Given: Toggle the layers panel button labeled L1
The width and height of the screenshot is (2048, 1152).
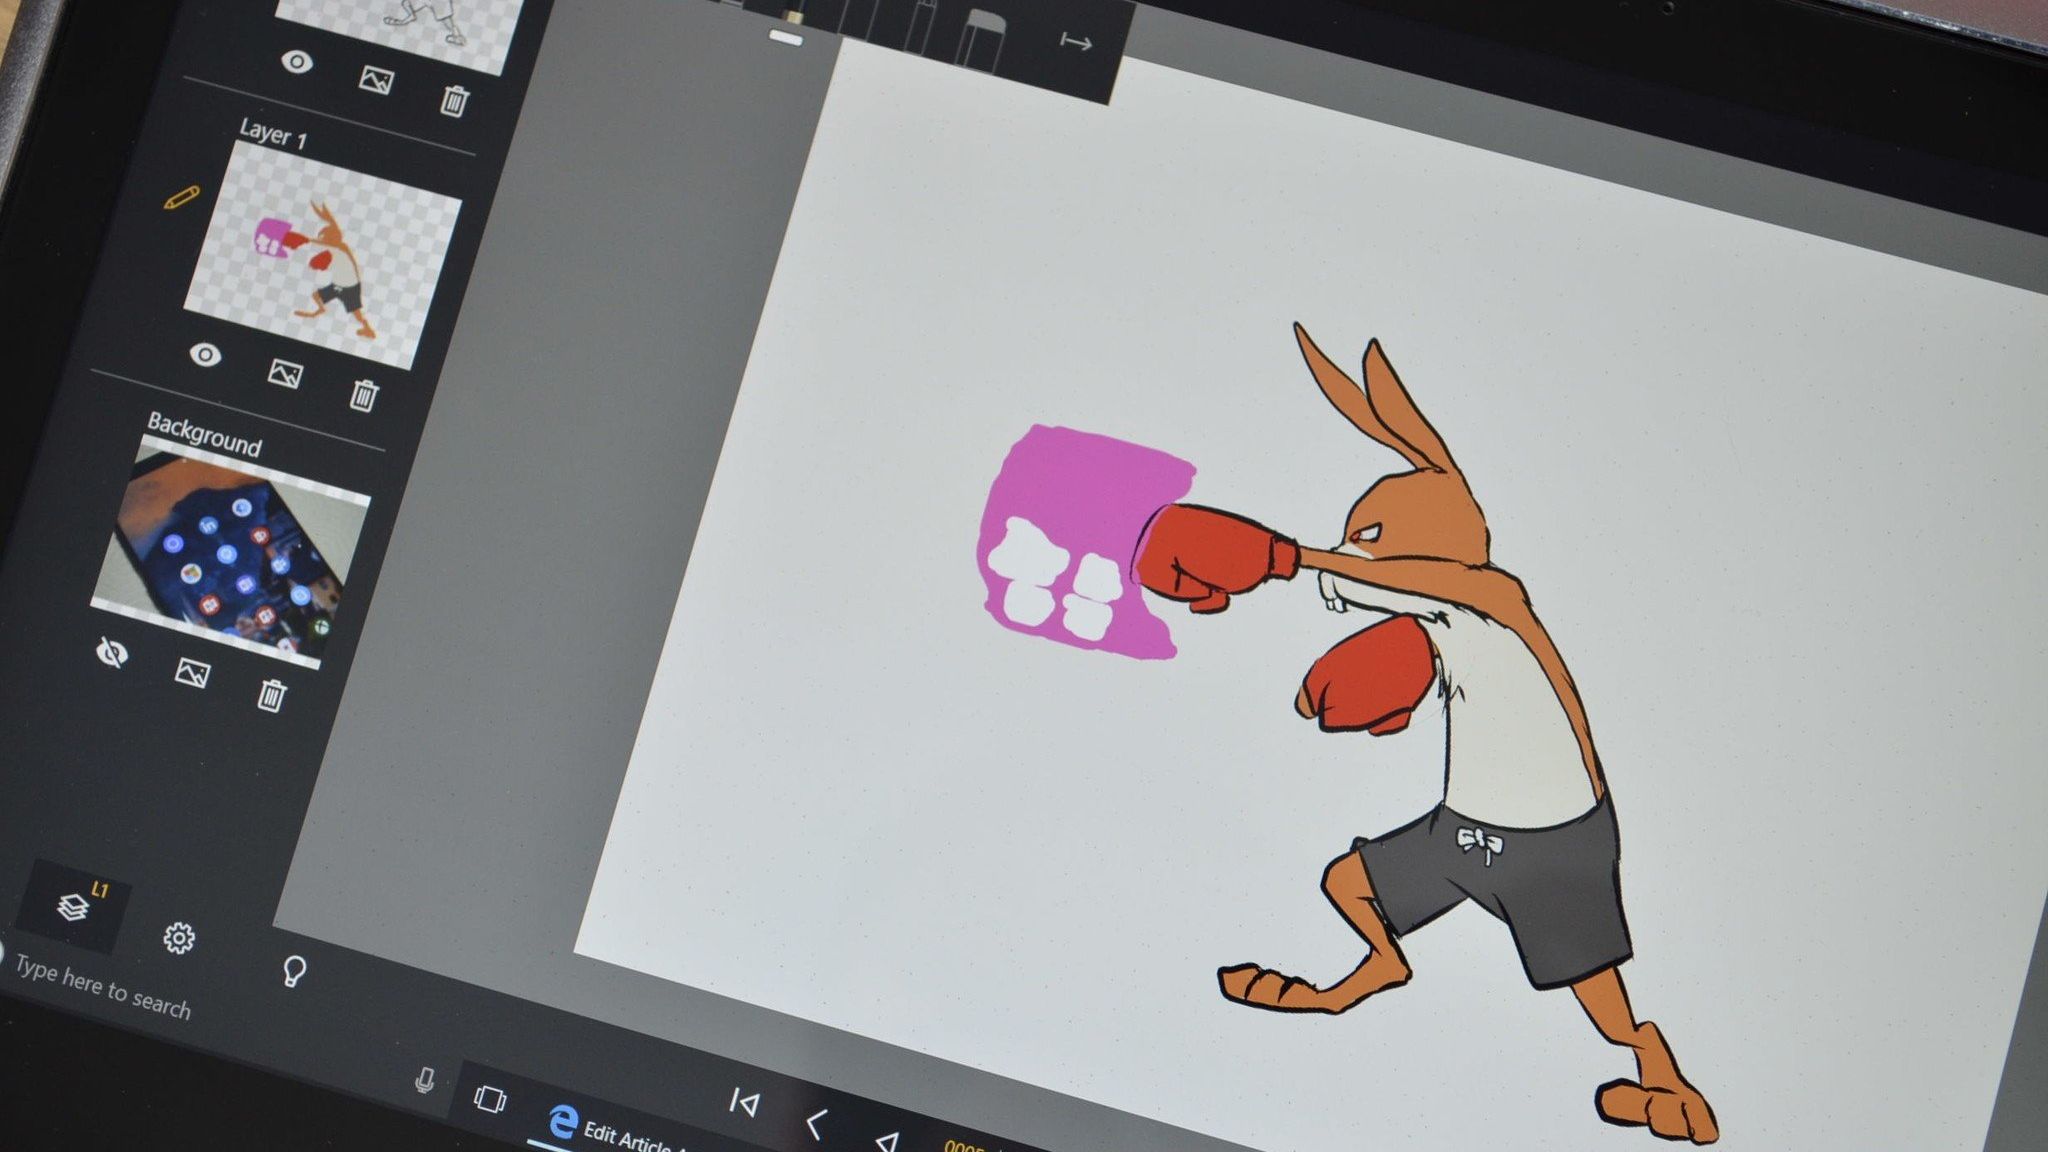Looking at the screenshot, I should (76, 906).
